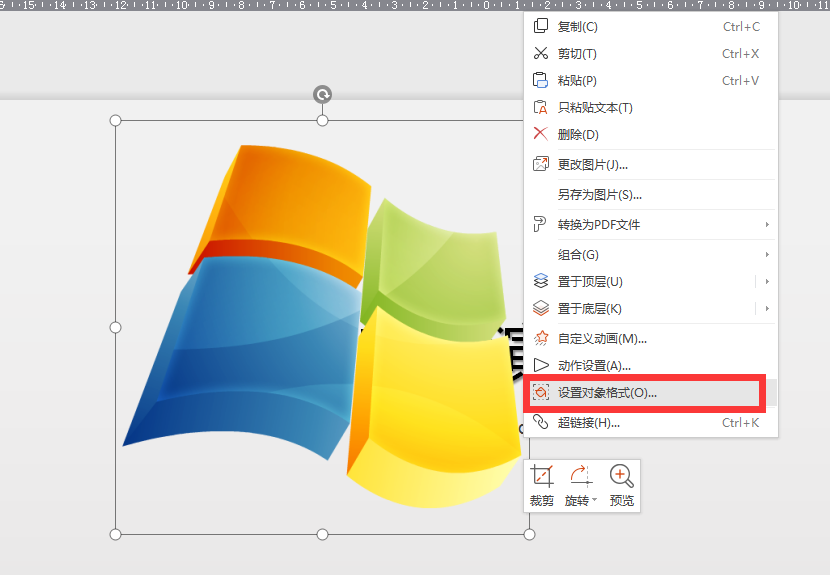The image size is (830, 575).
Task: Expand arrow beside 置于底层(K)
Action: (x=767, y=309)
